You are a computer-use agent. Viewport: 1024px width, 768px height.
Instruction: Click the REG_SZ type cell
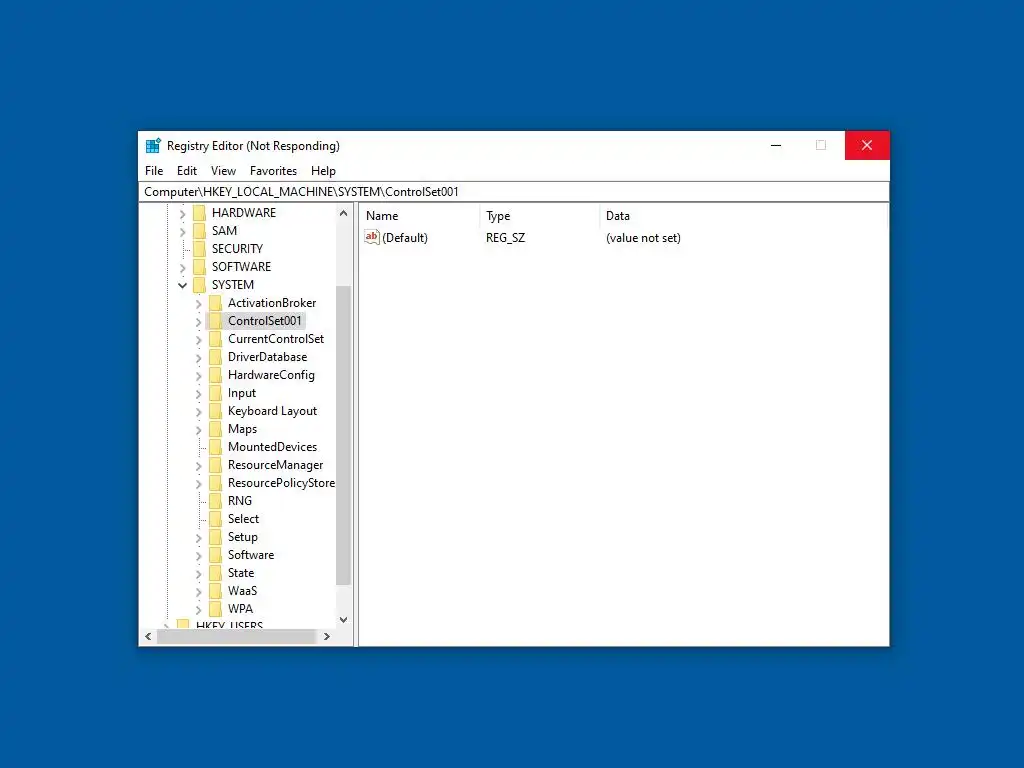[505, 238]
